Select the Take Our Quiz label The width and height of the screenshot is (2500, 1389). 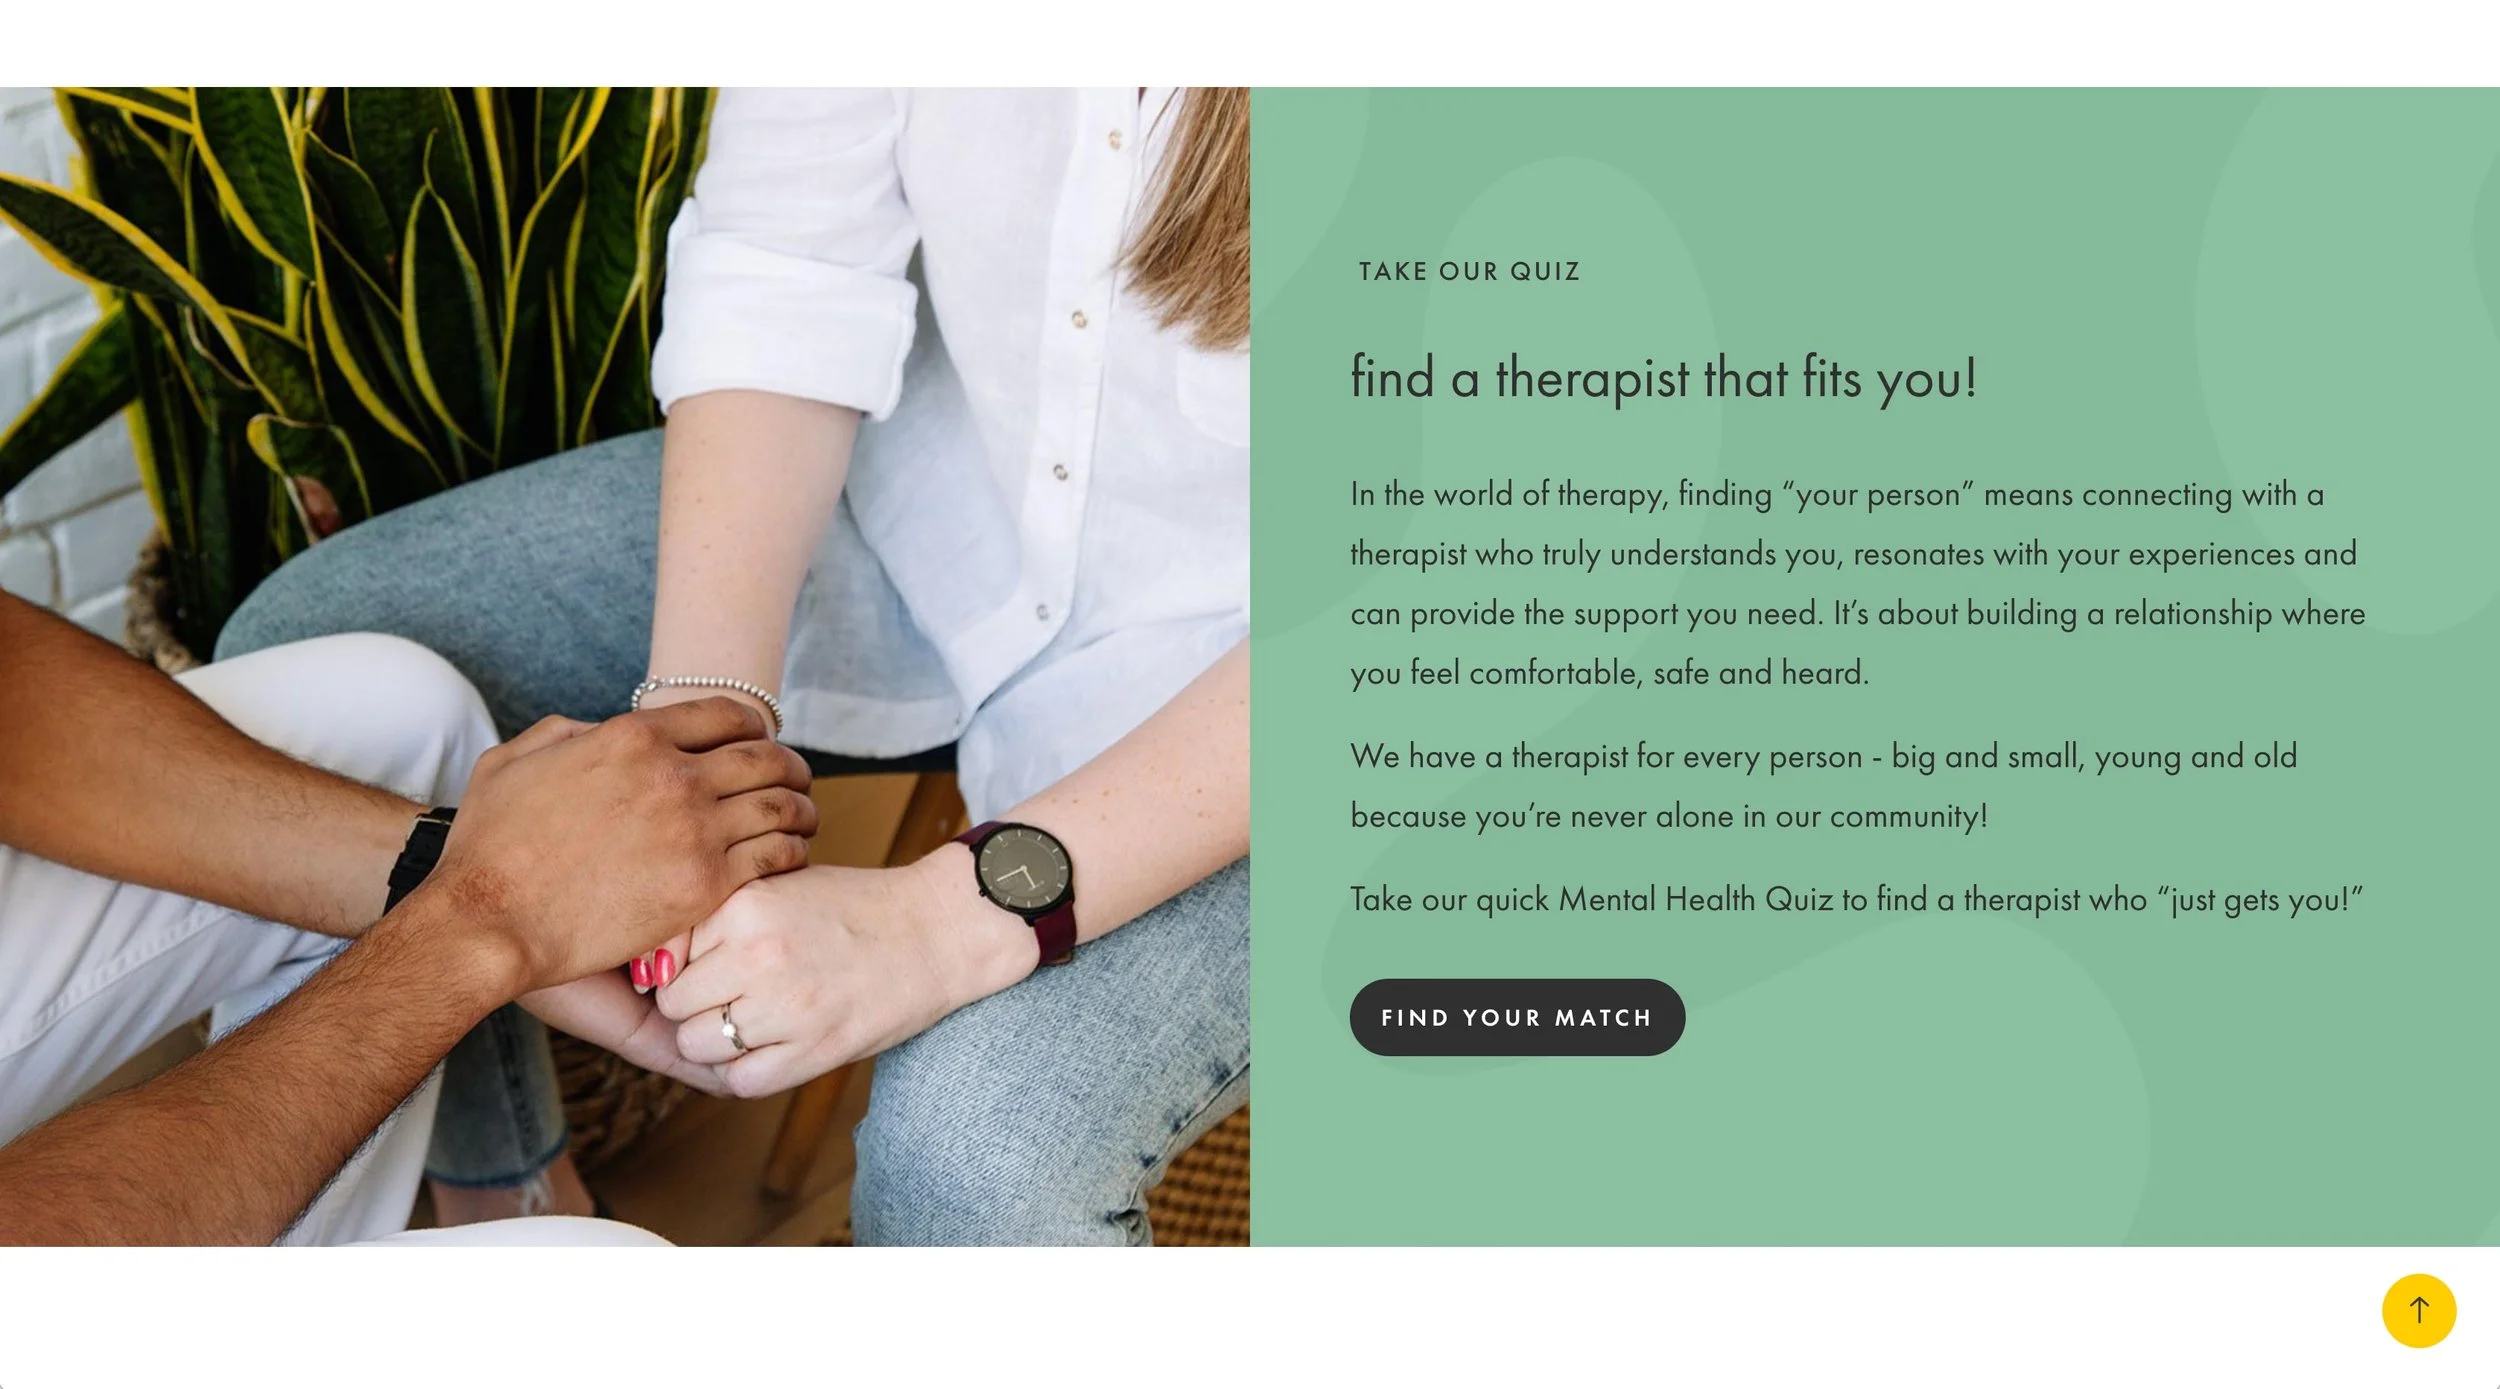pos(1469,271)
